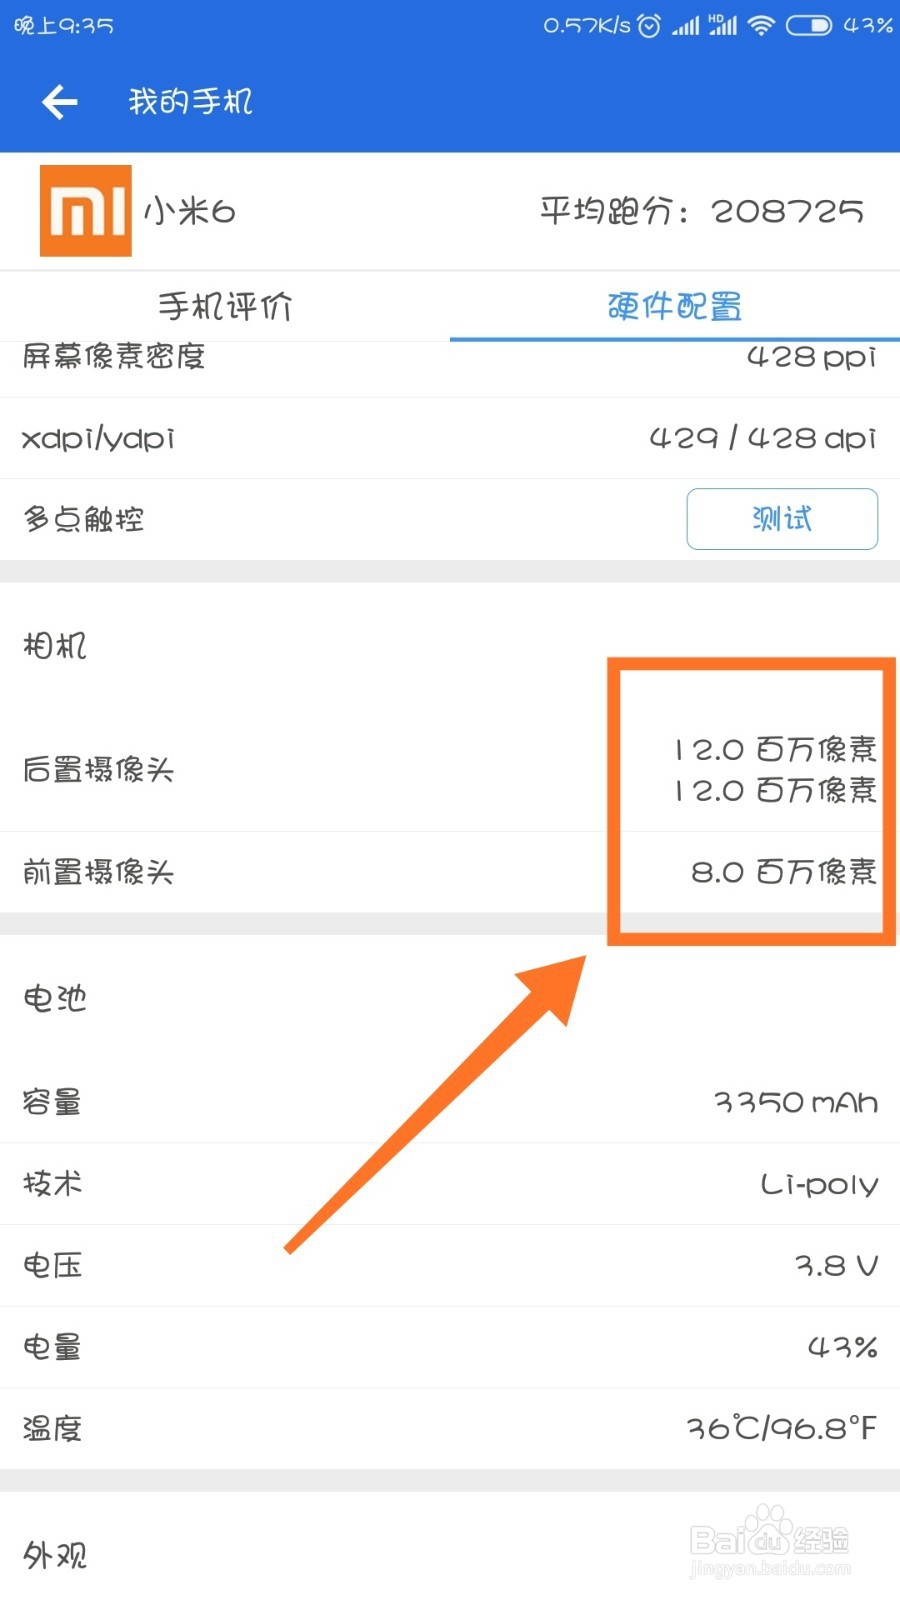Tap the 电压 3.8 V row

[x=450, y=1266]
